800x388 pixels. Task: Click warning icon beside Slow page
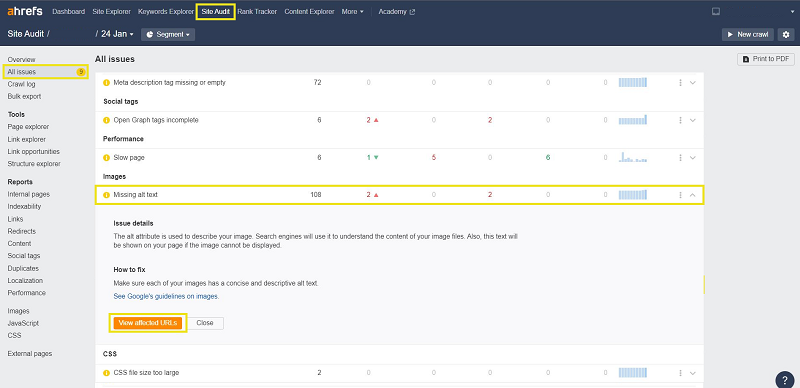(107, 158)
